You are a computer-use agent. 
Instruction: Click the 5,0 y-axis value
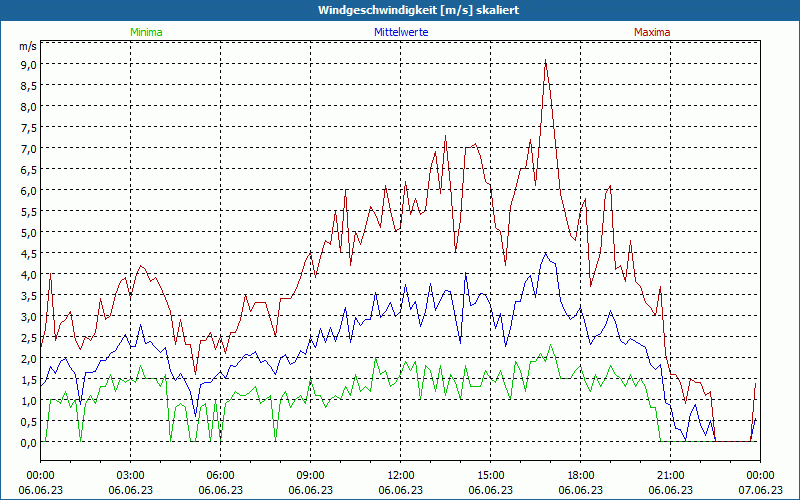pyautogui.click(x=28, y=233)
